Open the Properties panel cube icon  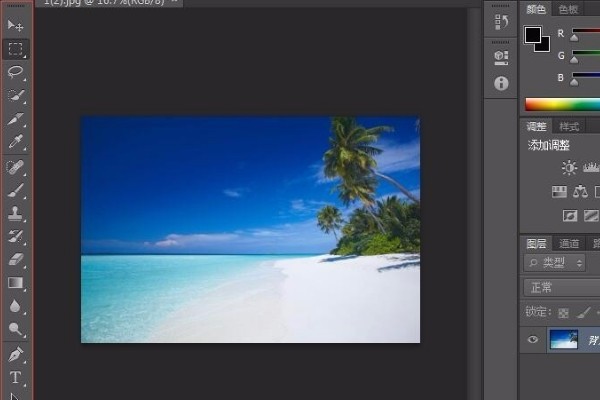click(x=501, y=57)
